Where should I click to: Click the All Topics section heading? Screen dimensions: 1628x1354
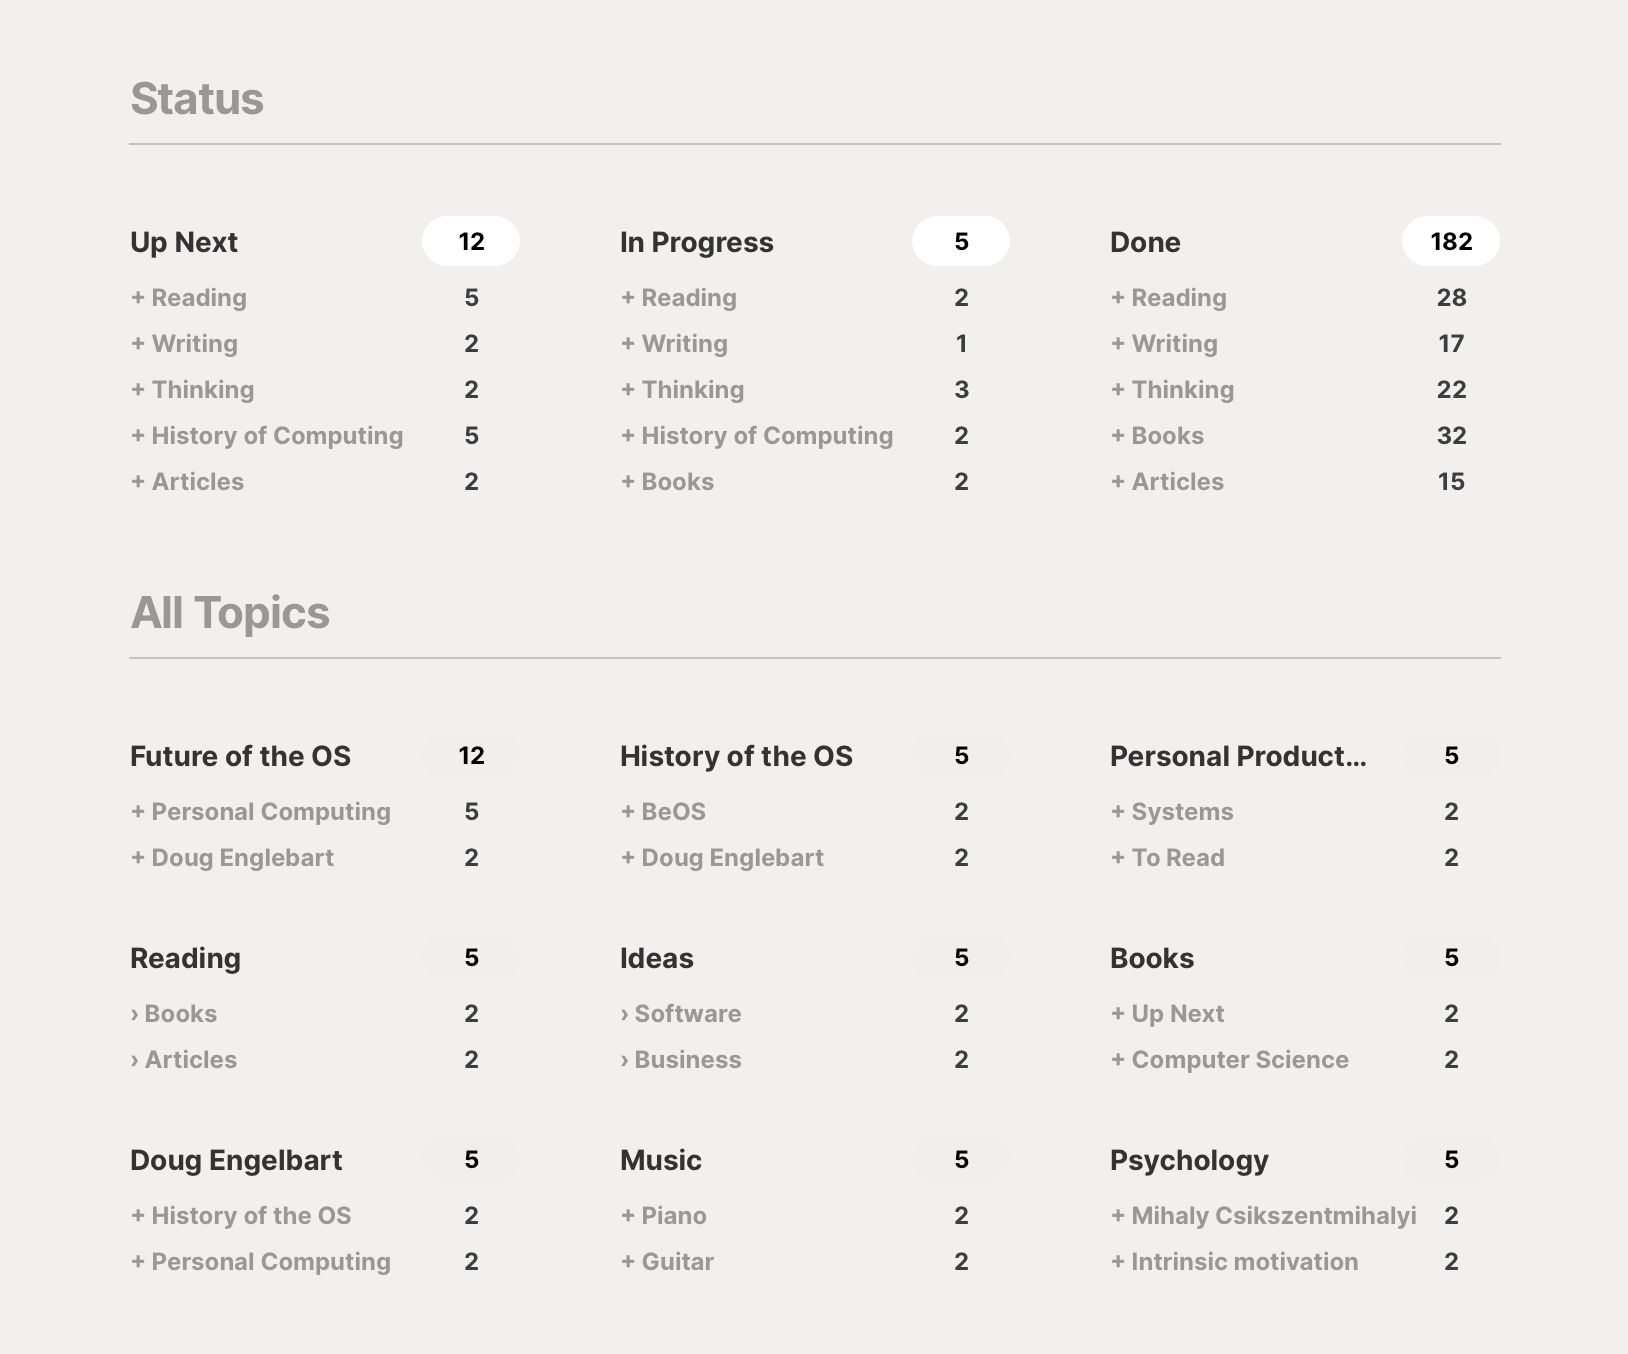point(230,613)
